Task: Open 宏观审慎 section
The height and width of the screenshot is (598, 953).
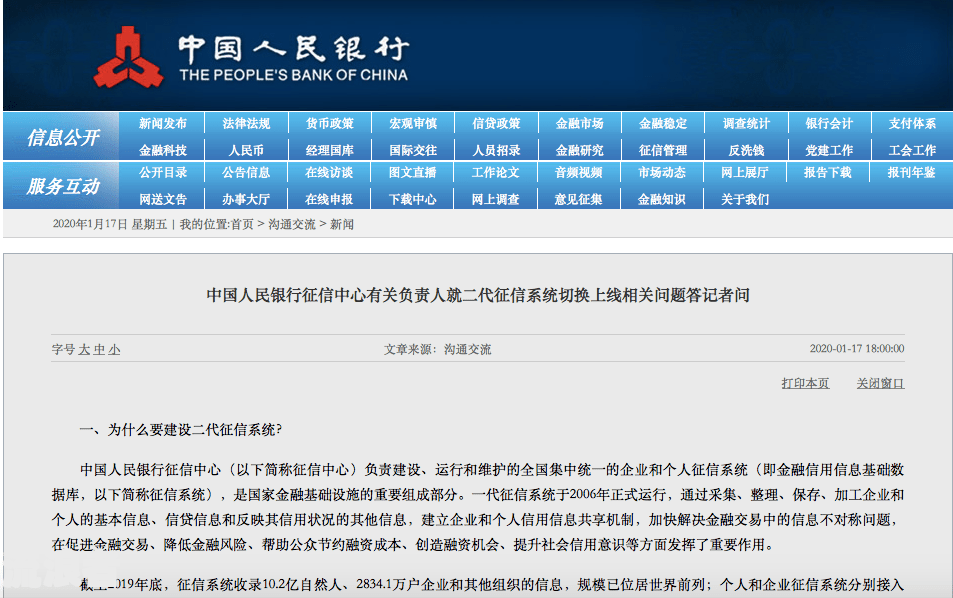Action: [x=413, y=123]
